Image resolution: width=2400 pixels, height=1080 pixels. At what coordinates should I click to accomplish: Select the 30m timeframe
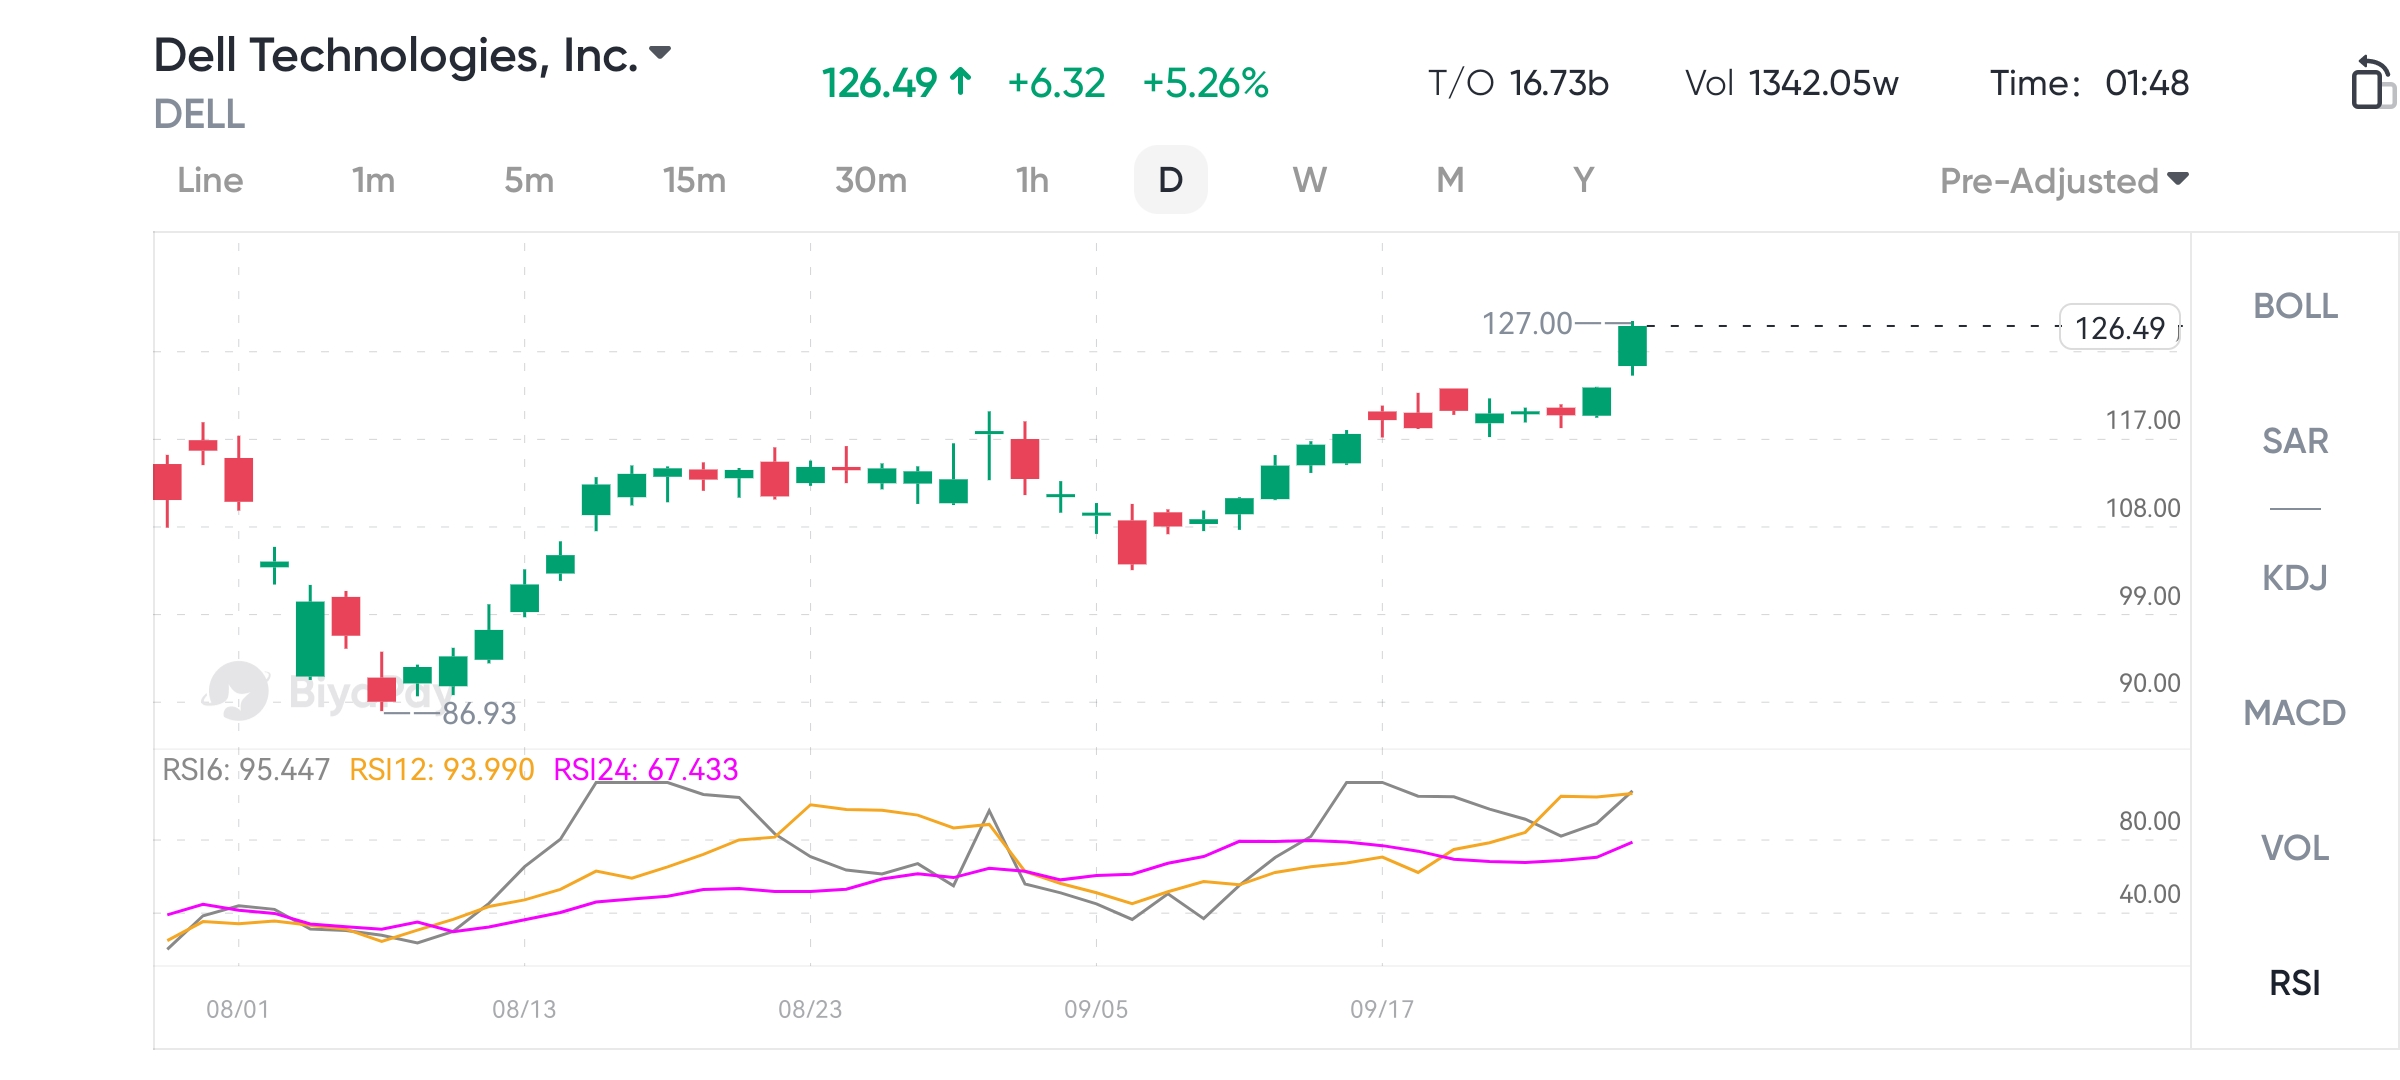click(x=871, y=180)
